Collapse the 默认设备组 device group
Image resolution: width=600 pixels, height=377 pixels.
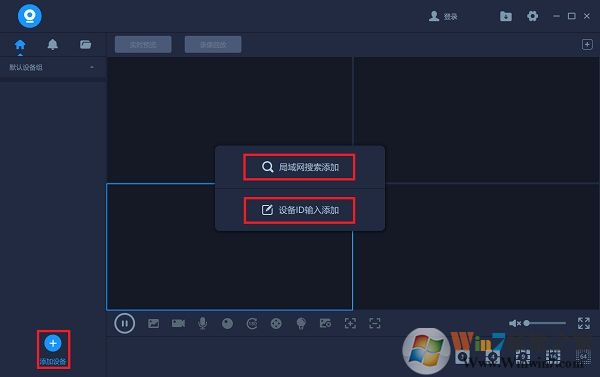(x=92, y=67)
